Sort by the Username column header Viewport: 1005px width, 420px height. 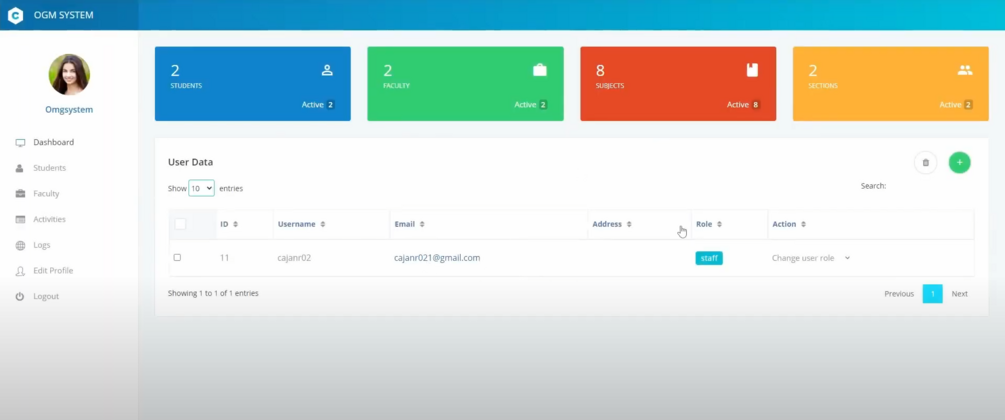point(331,224)
